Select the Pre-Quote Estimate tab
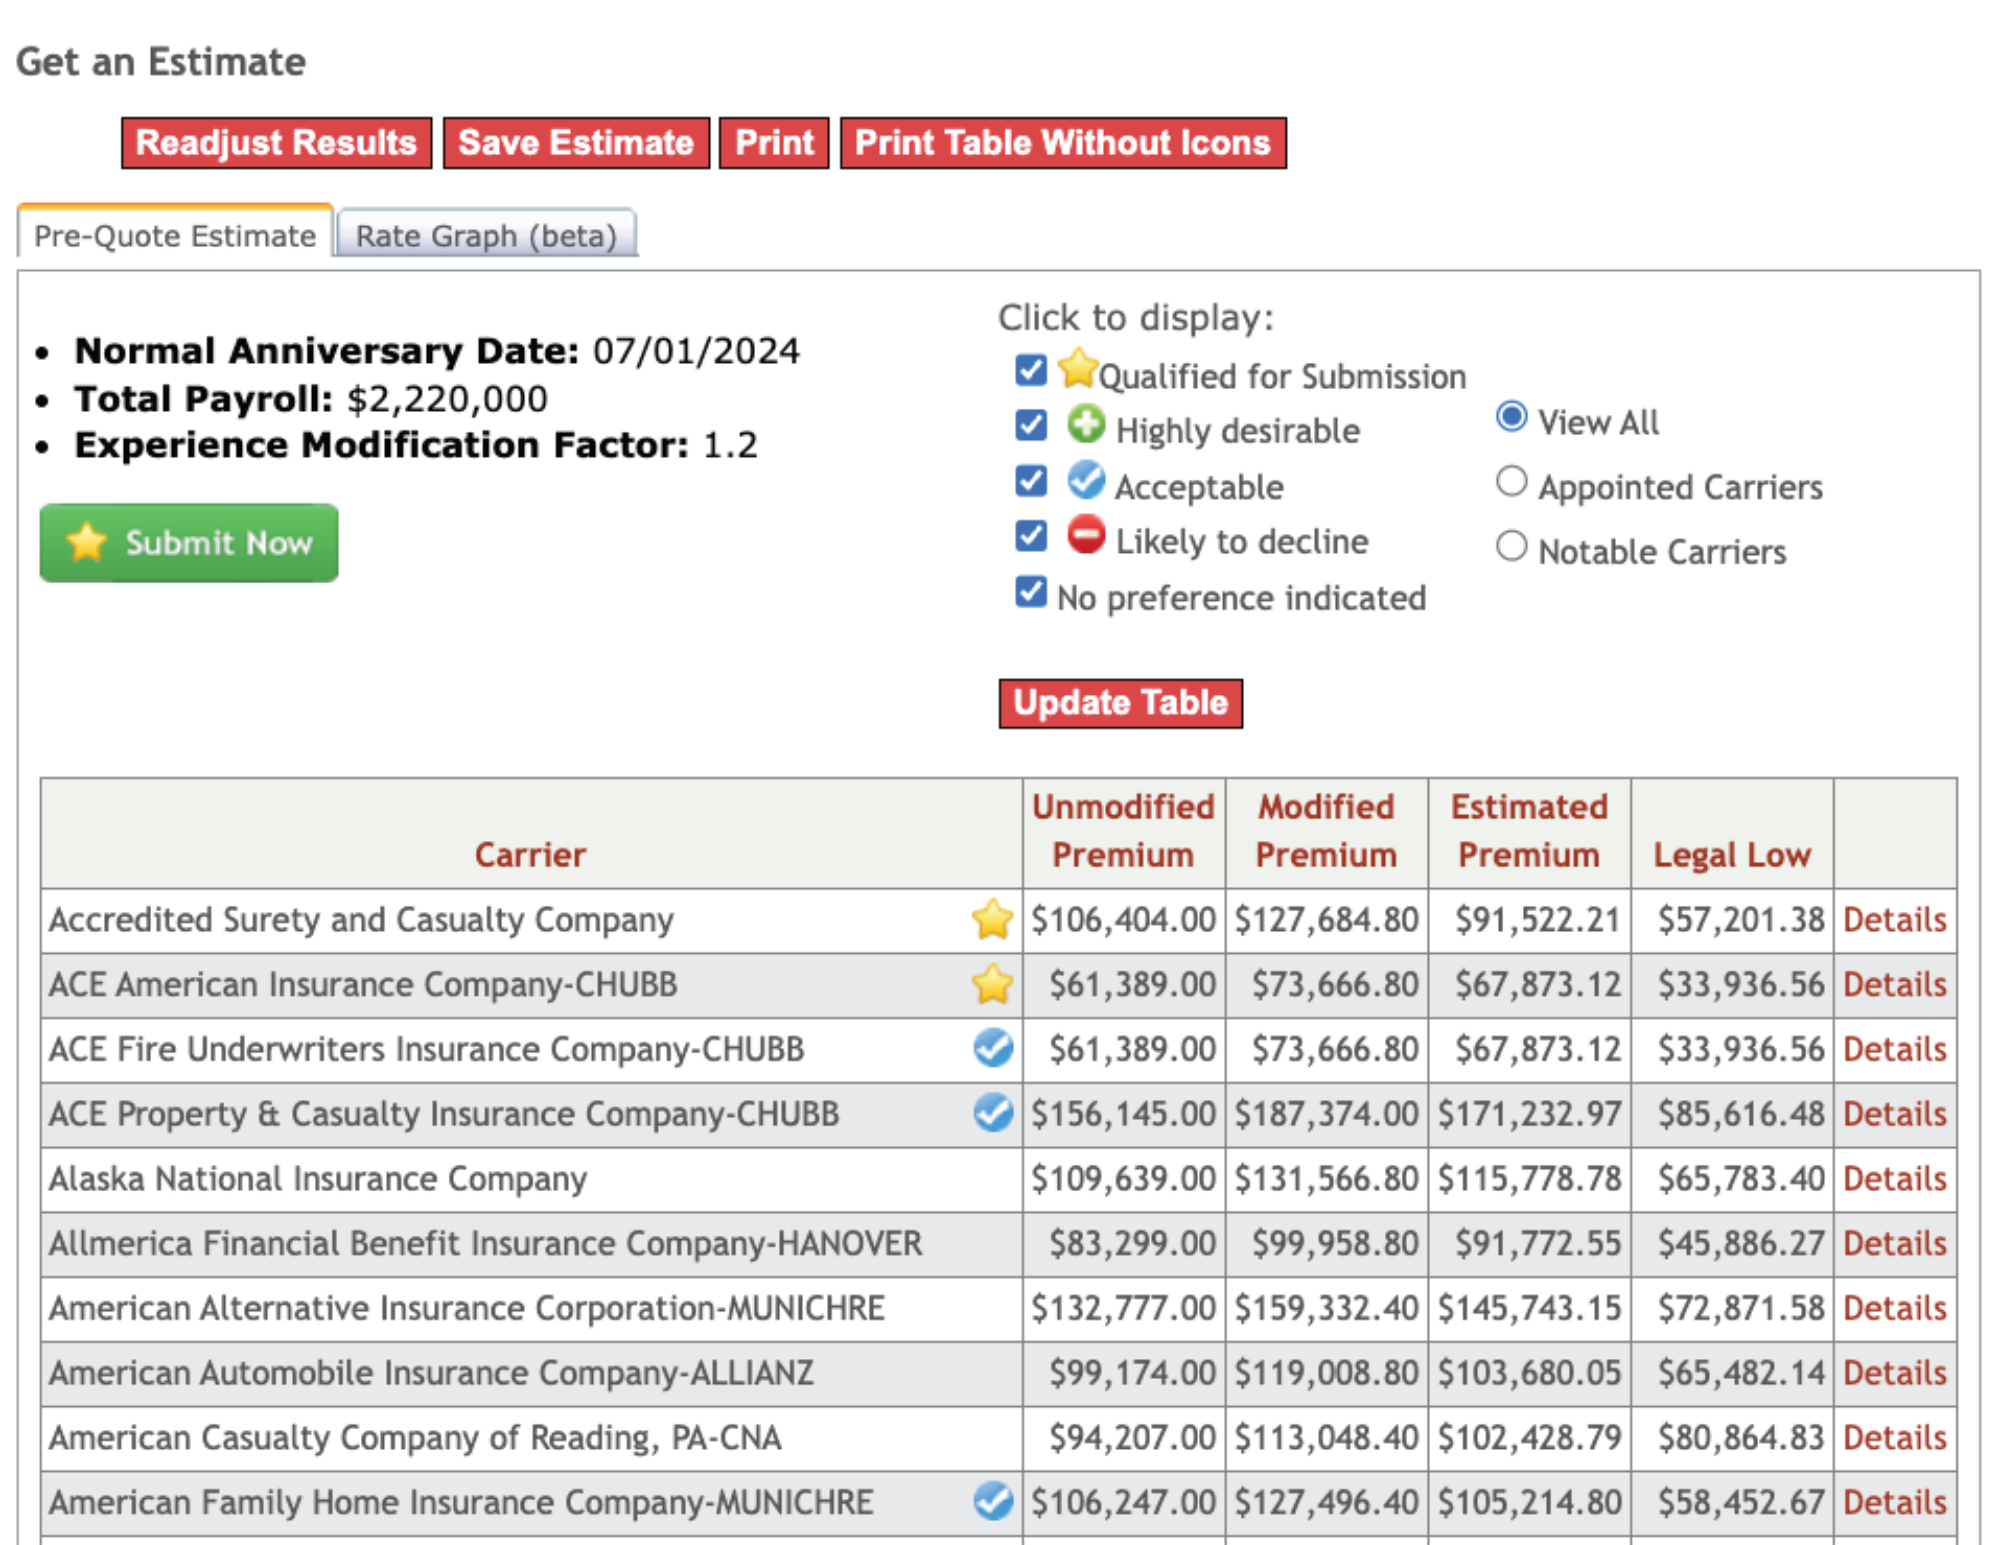This screenshot has height=1545, width=2000. tap(173, 234)
